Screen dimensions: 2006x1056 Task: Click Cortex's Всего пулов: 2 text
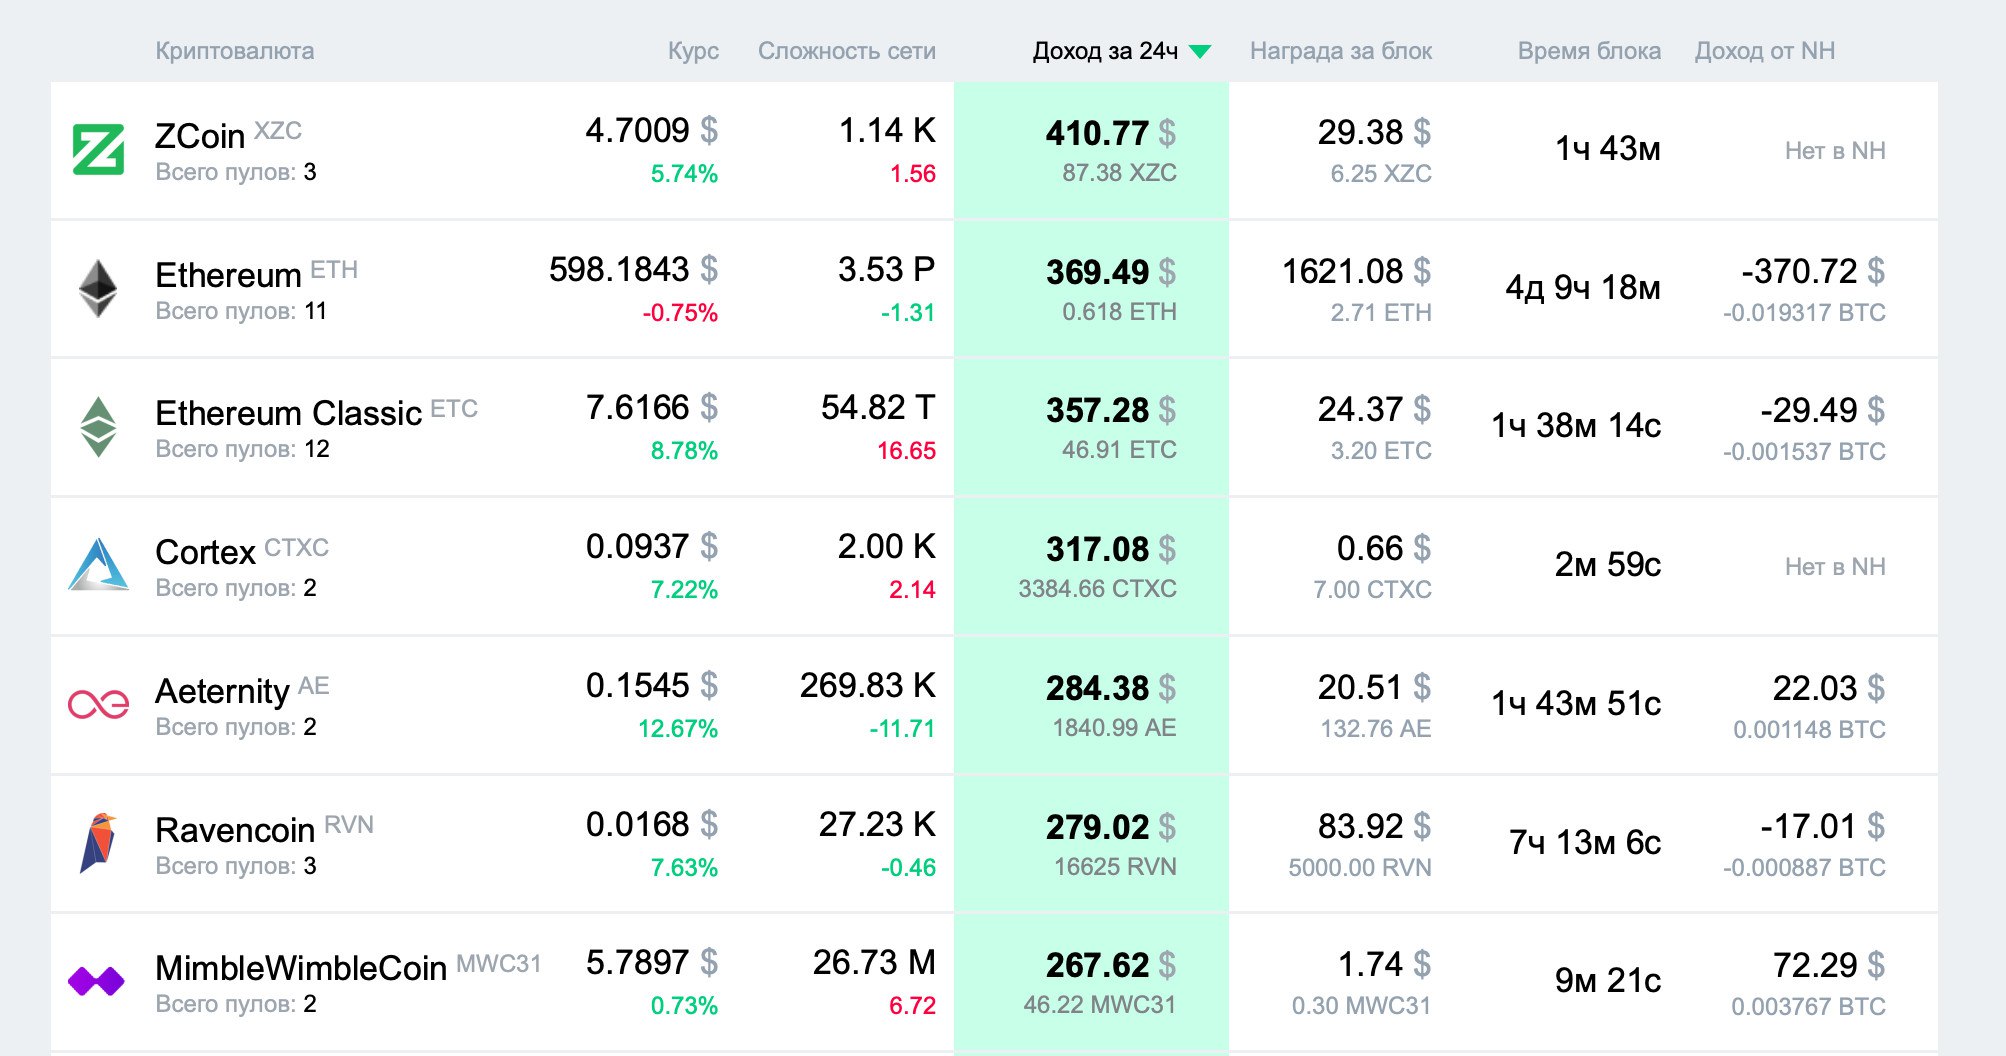[x=236, y=588]
